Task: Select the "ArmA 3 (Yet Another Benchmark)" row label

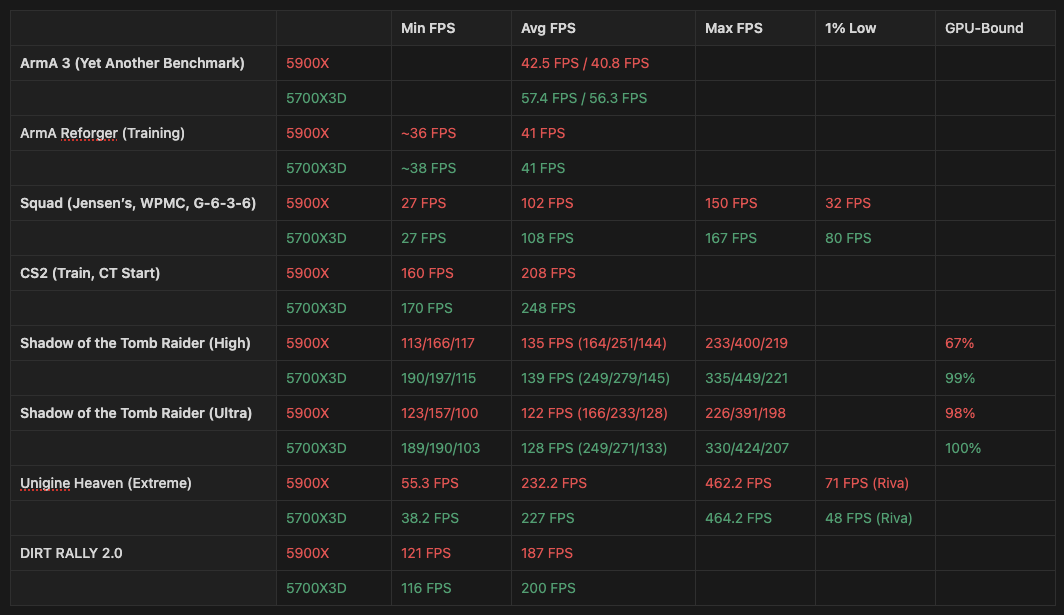Action: point(132,63)
